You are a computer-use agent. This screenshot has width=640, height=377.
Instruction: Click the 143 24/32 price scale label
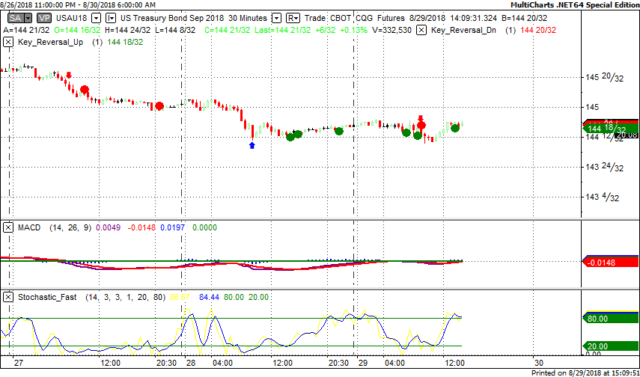click(x=604, y=167)
